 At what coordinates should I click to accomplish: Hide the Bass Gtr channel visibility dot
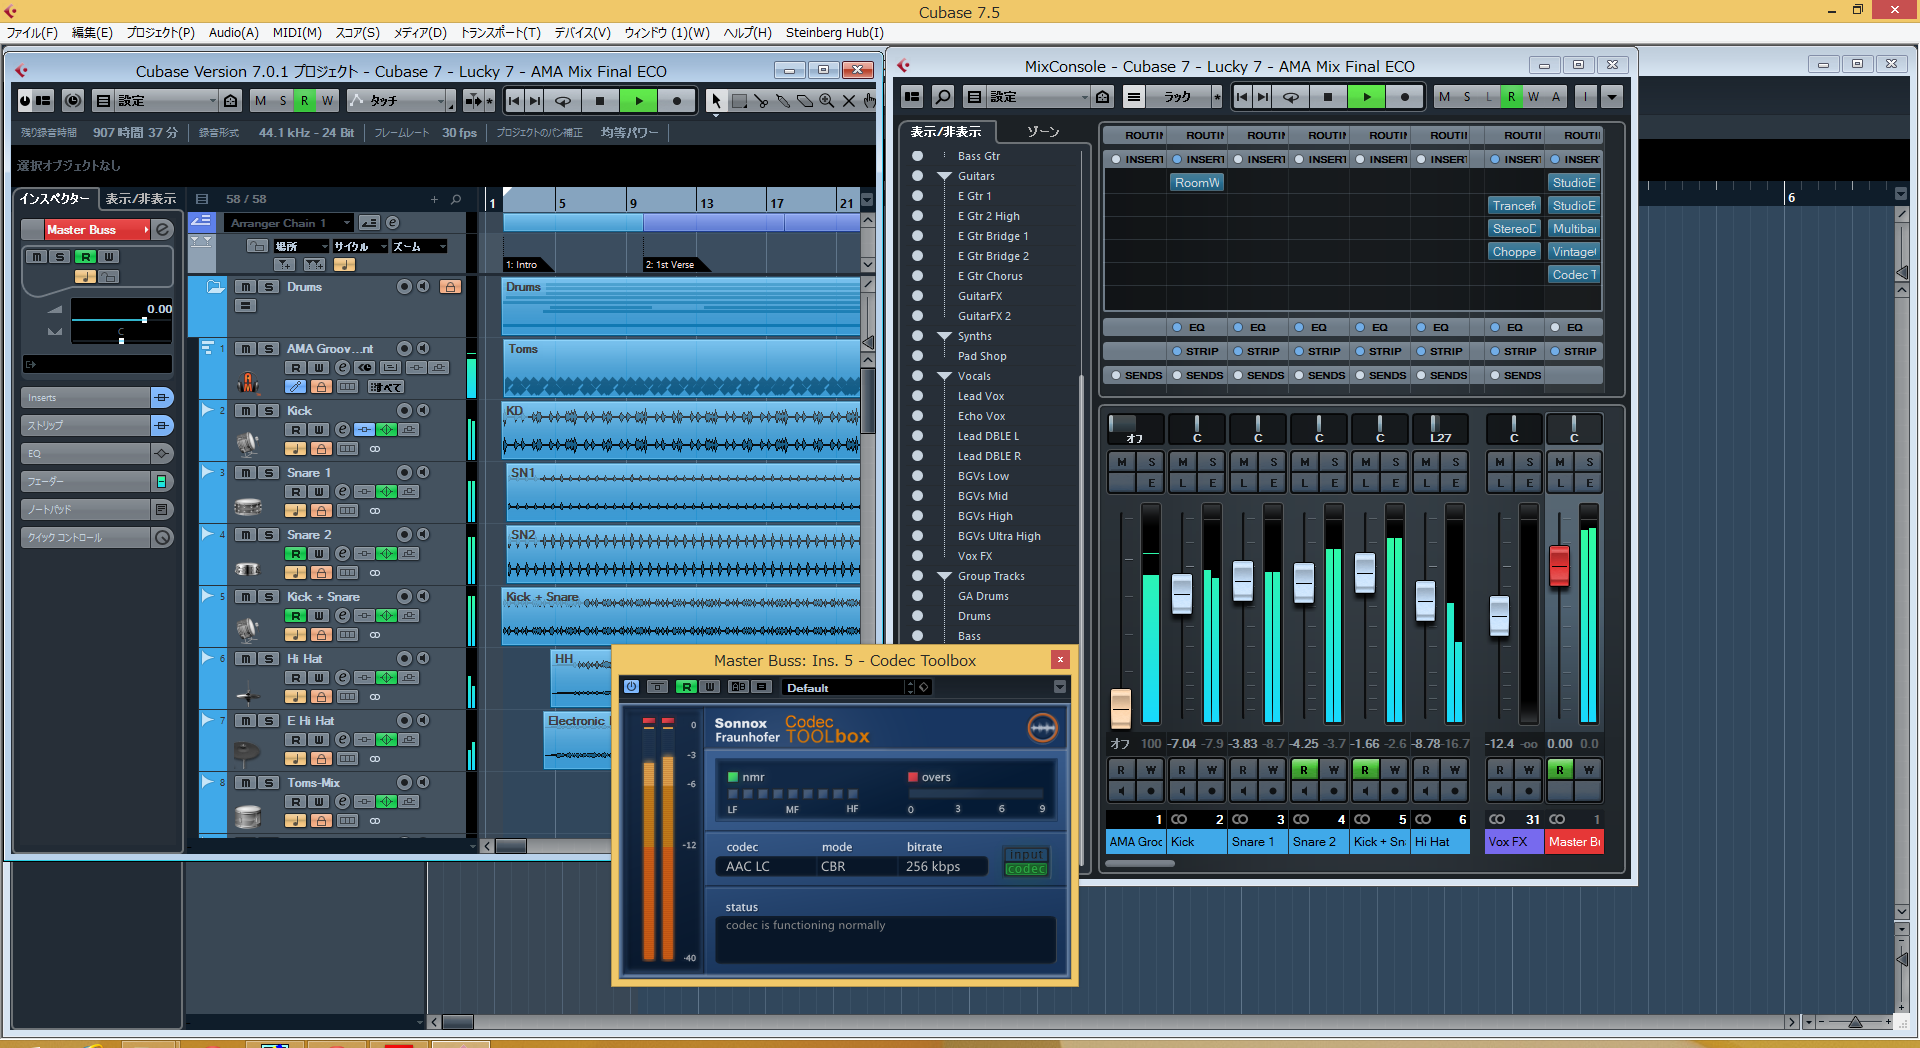pos(917,156)
